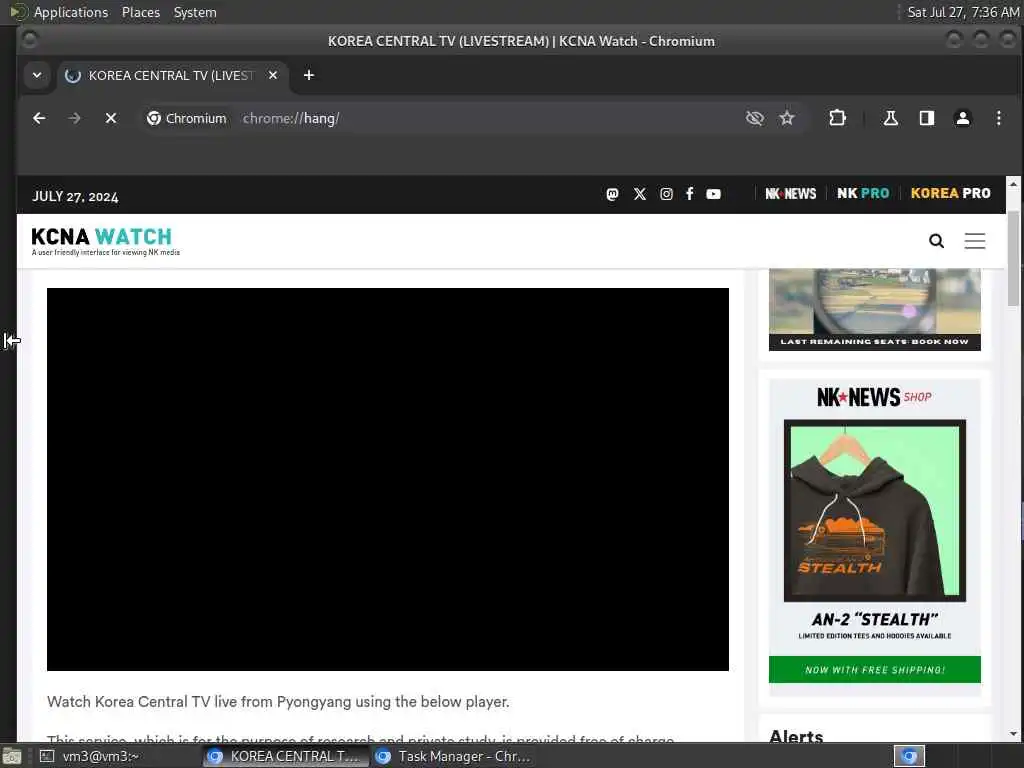Toggle the browser side panel
This screenshot has height=768, width=1024.
pyautogui.click(x=927, y=118)
